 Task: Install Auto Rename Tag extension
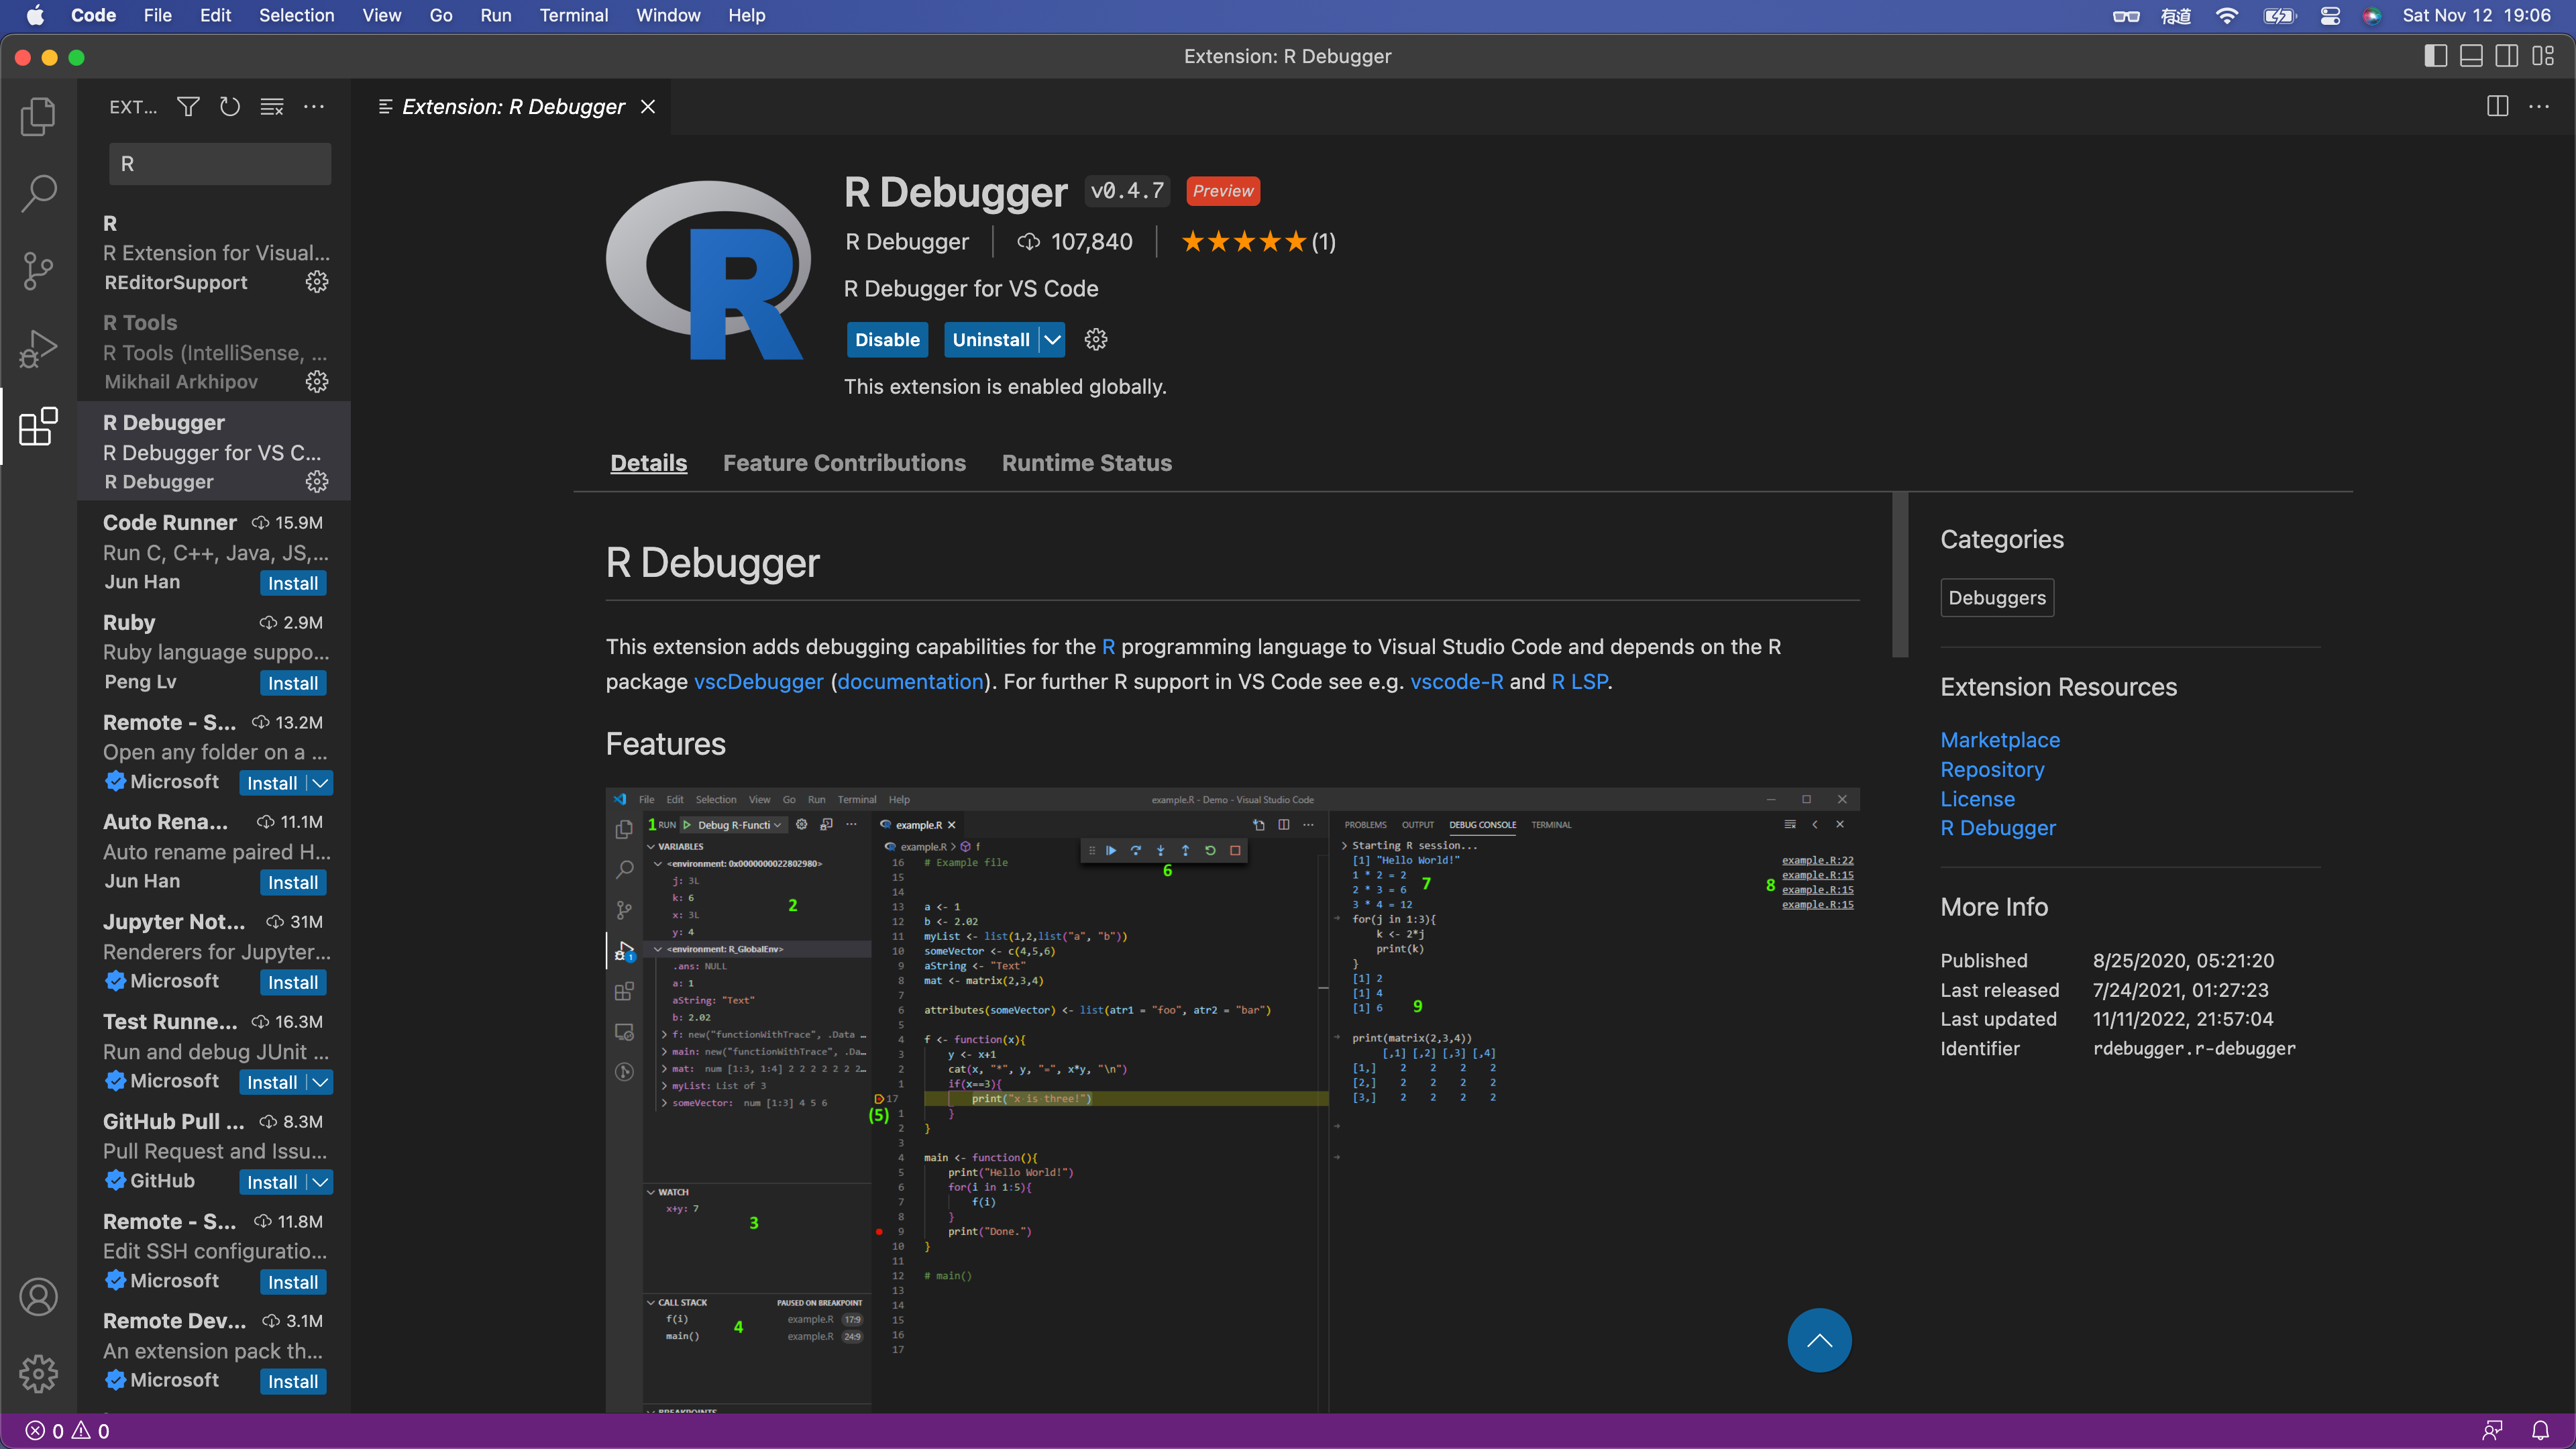293,882
